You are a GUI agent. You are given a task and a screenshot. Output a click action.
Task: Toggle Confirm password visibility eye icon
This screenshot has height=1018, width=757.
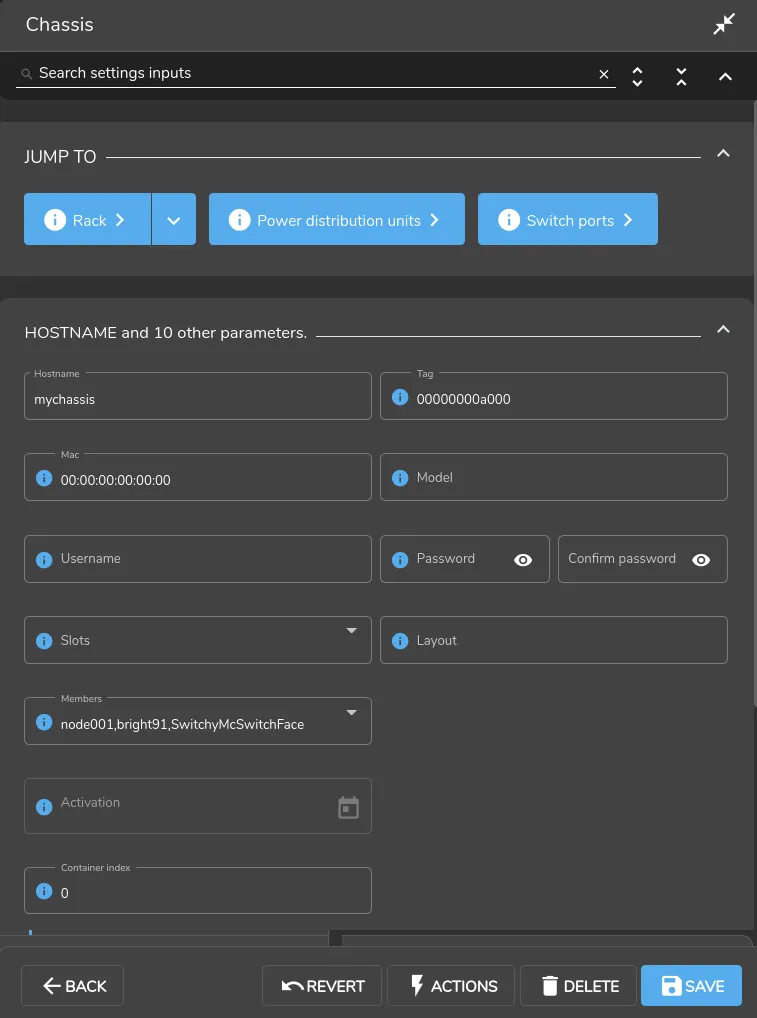click(x=701, y=560)
